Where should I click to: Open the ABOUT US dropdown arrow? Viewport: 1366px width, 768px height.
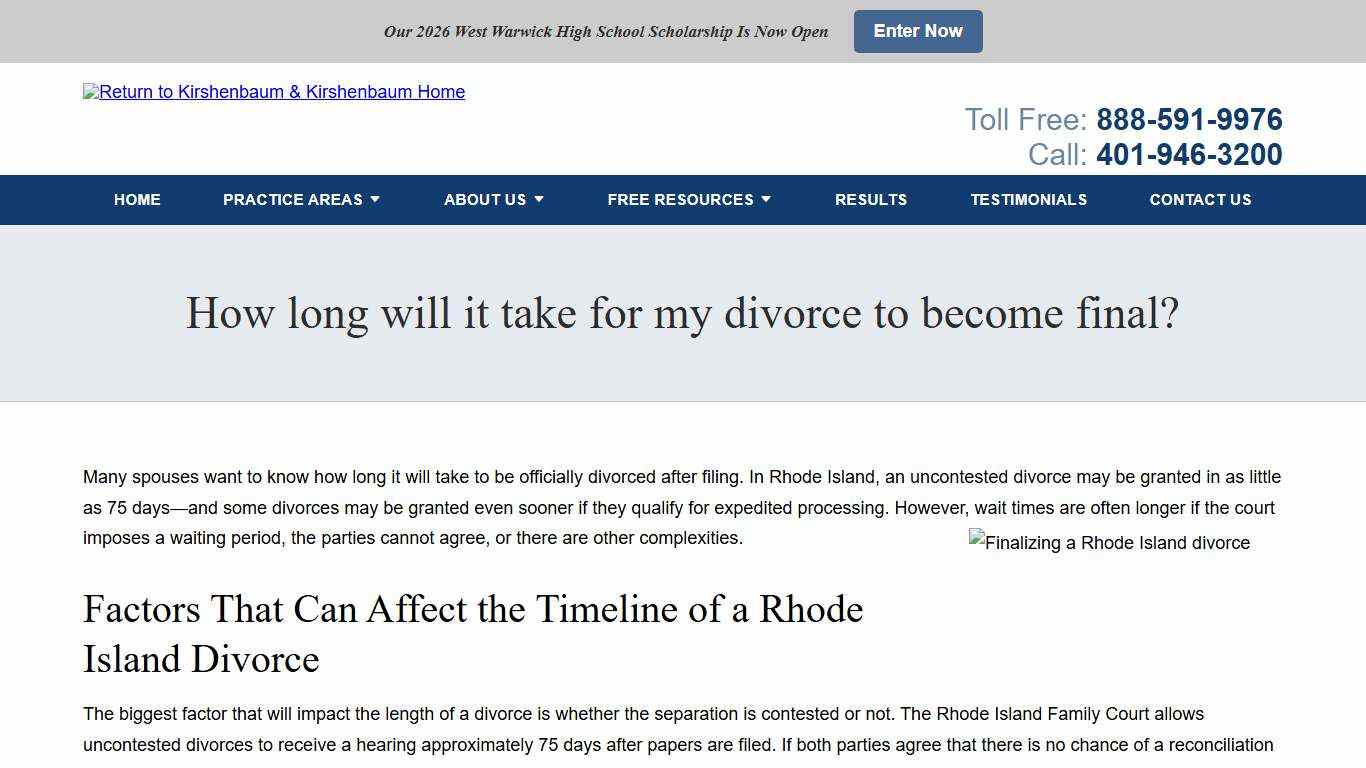click(539, 199)
